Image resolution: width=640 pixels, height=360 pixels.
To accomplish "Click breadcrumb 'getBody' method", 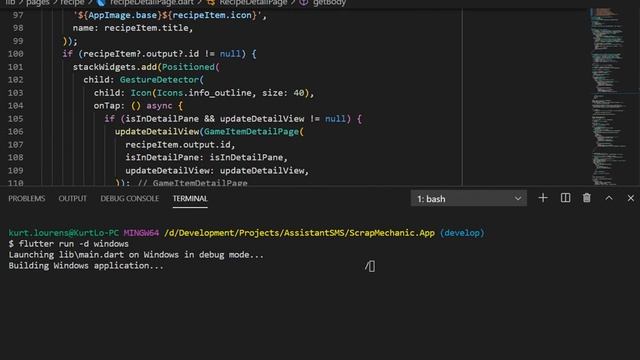I will [329, 3].
